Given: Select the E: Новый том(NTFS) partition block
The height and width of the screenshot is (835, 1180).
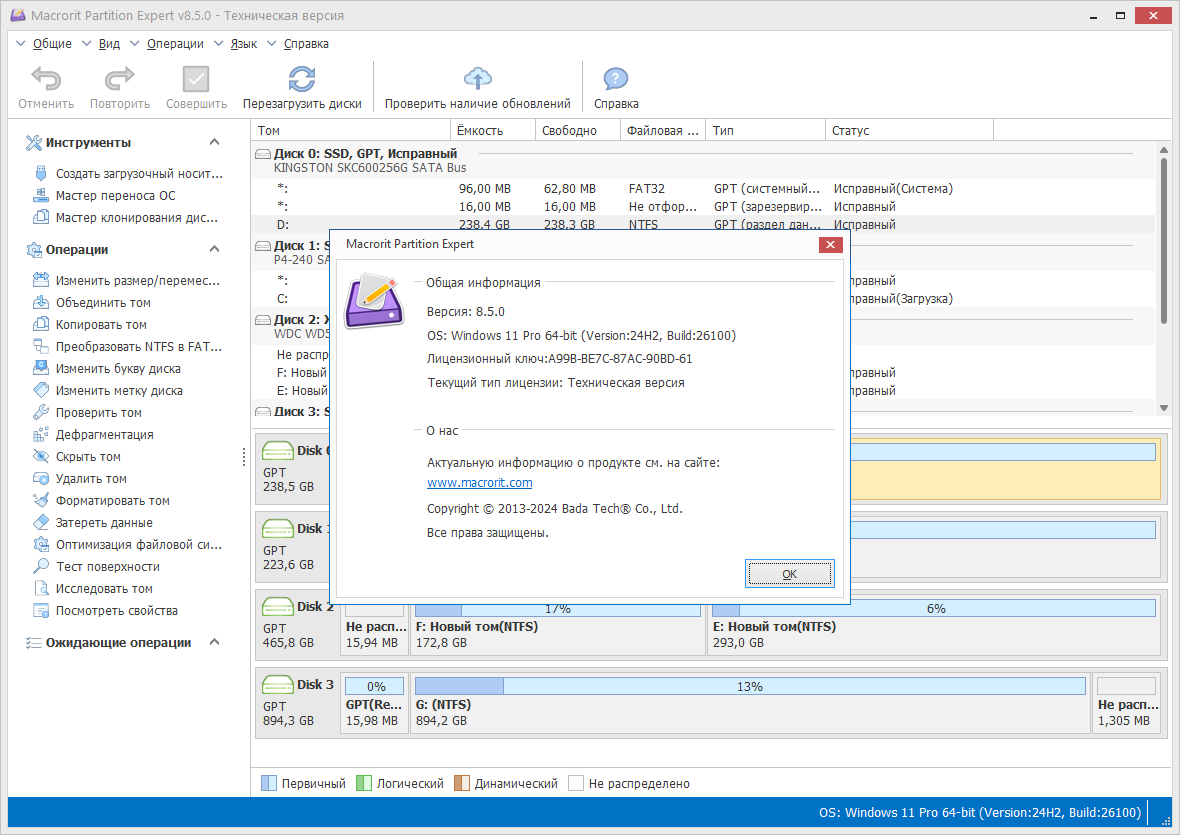Looking at the screenshot, I should point(933,627).
